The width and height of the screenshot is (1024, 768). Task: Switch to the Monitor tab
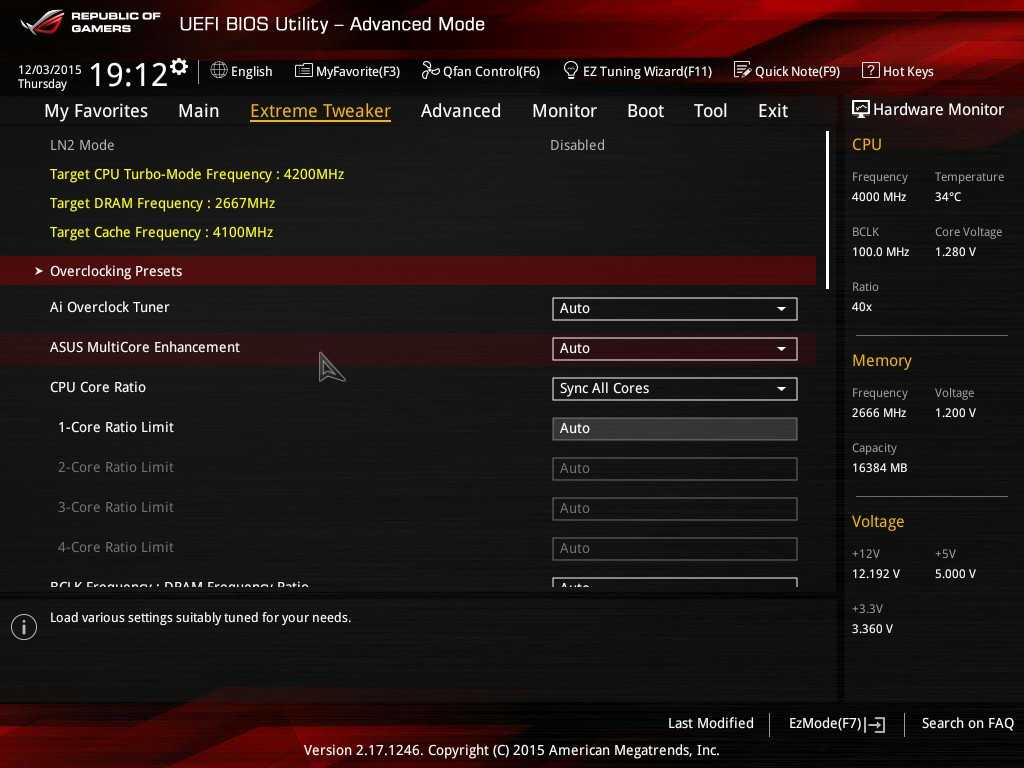564,111
